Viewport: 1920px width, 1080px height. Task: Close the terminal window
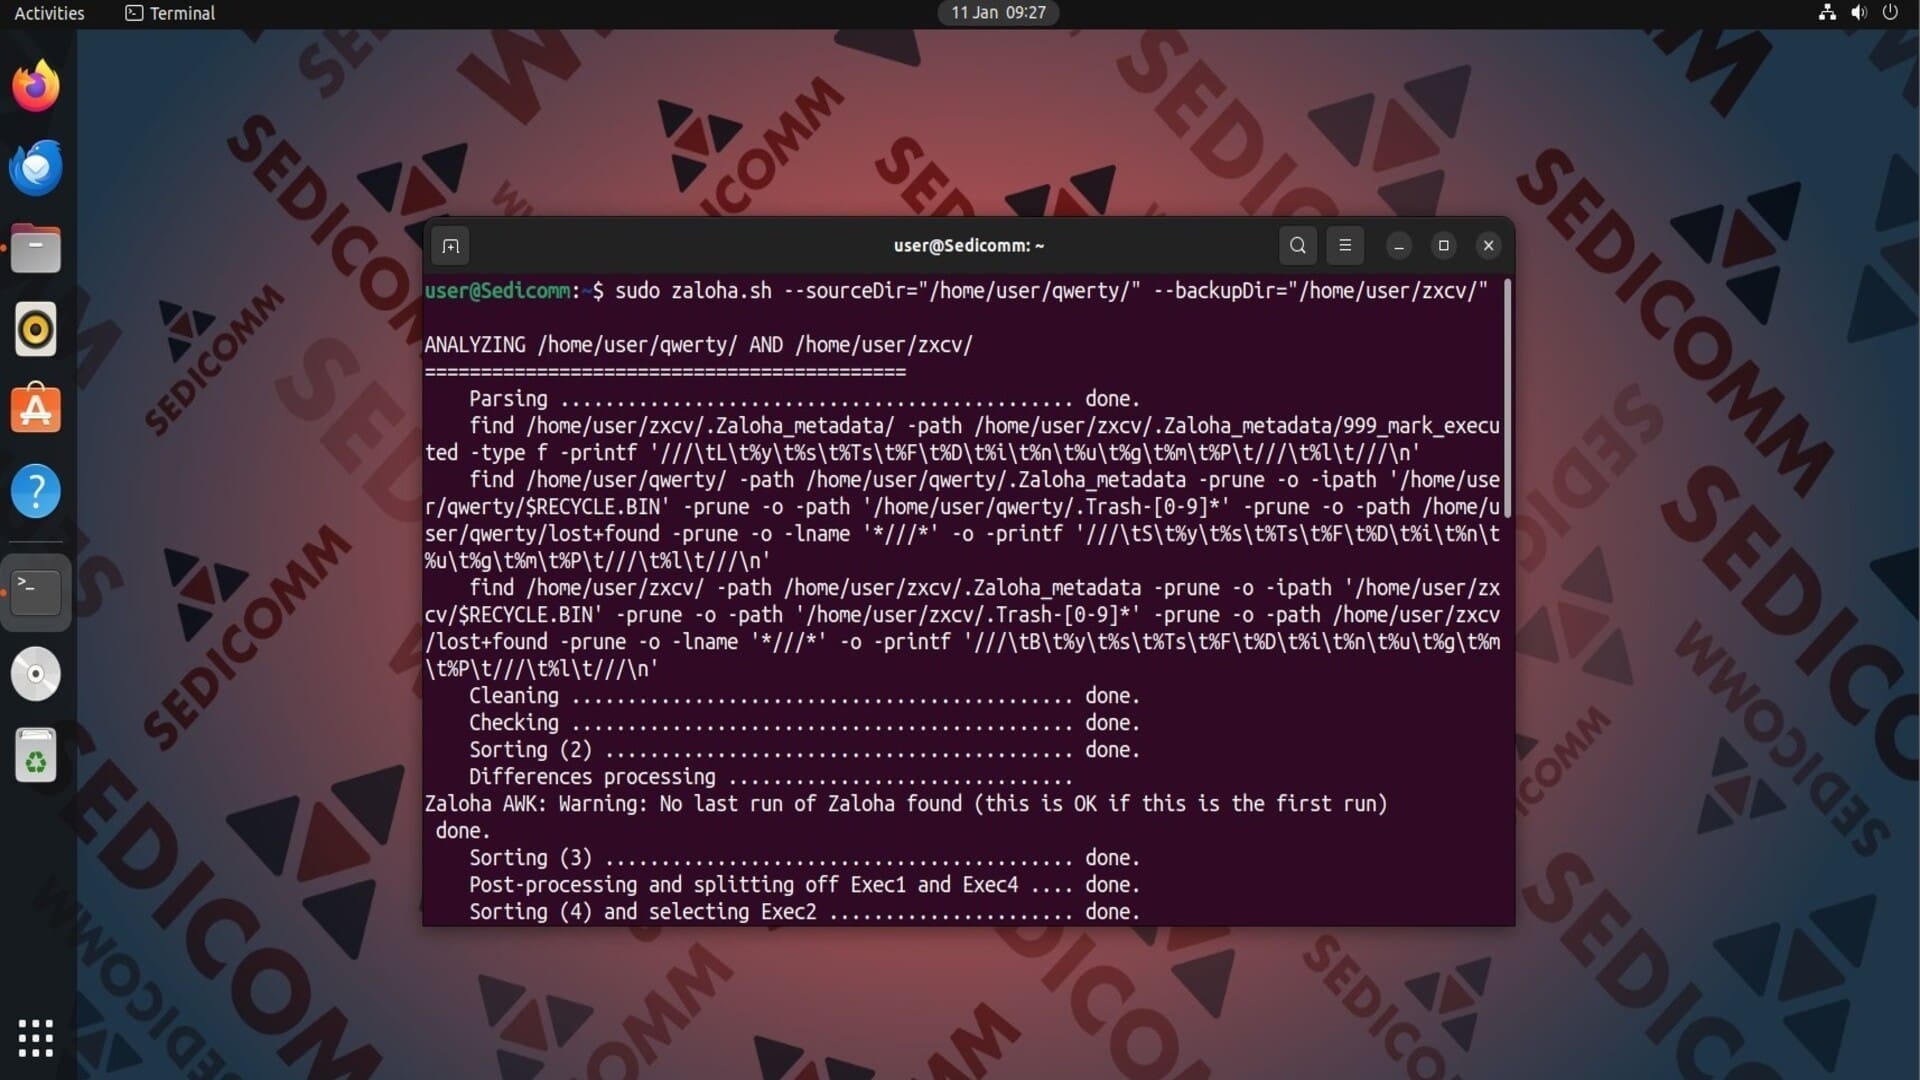click(1488, 246)
